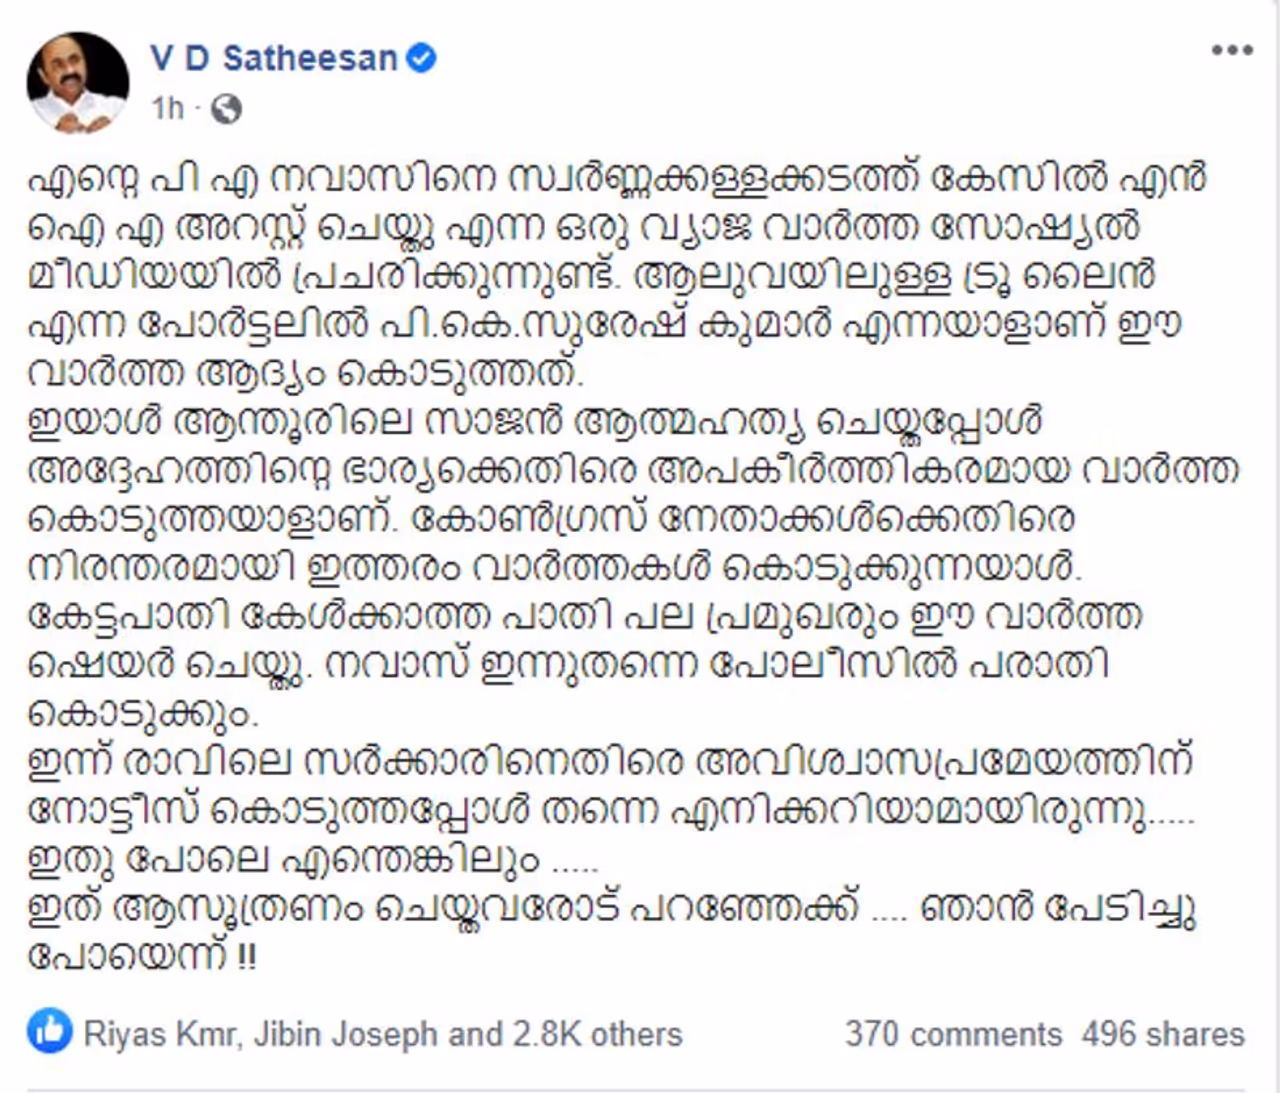The height and width of the screenshot is (1093, 1280).
Task: Click the blue thumbs-up reaction icon
Action: click(50, 1033)
